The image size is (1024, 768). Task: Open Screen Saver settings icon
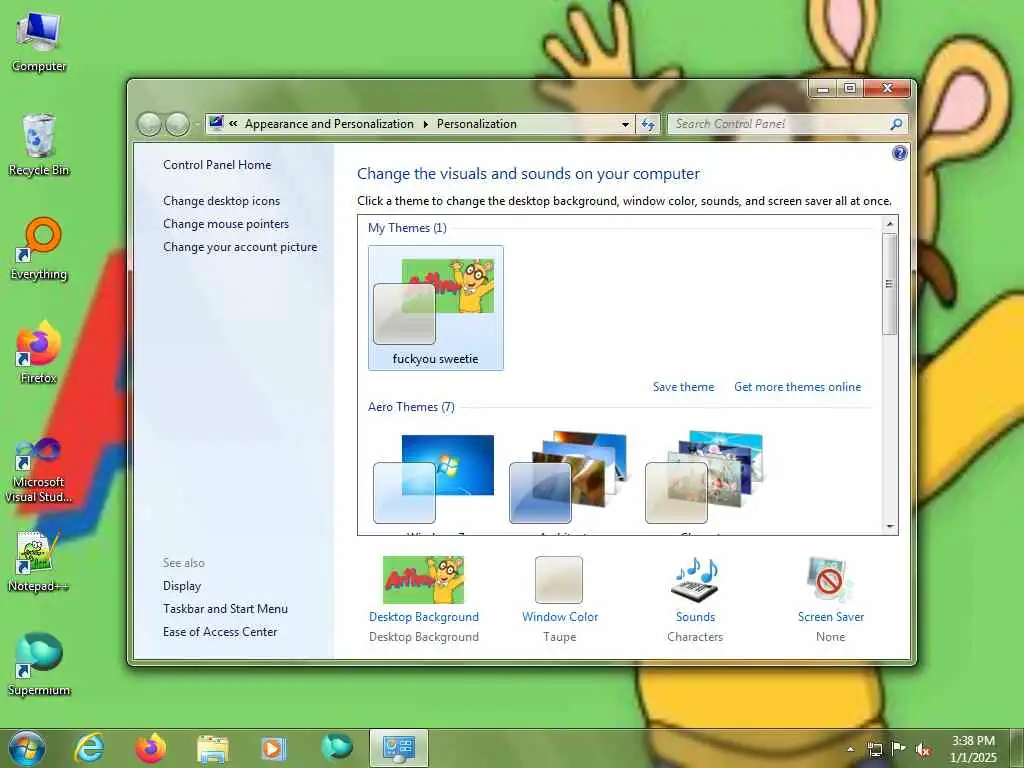click(x=829, y=580)
